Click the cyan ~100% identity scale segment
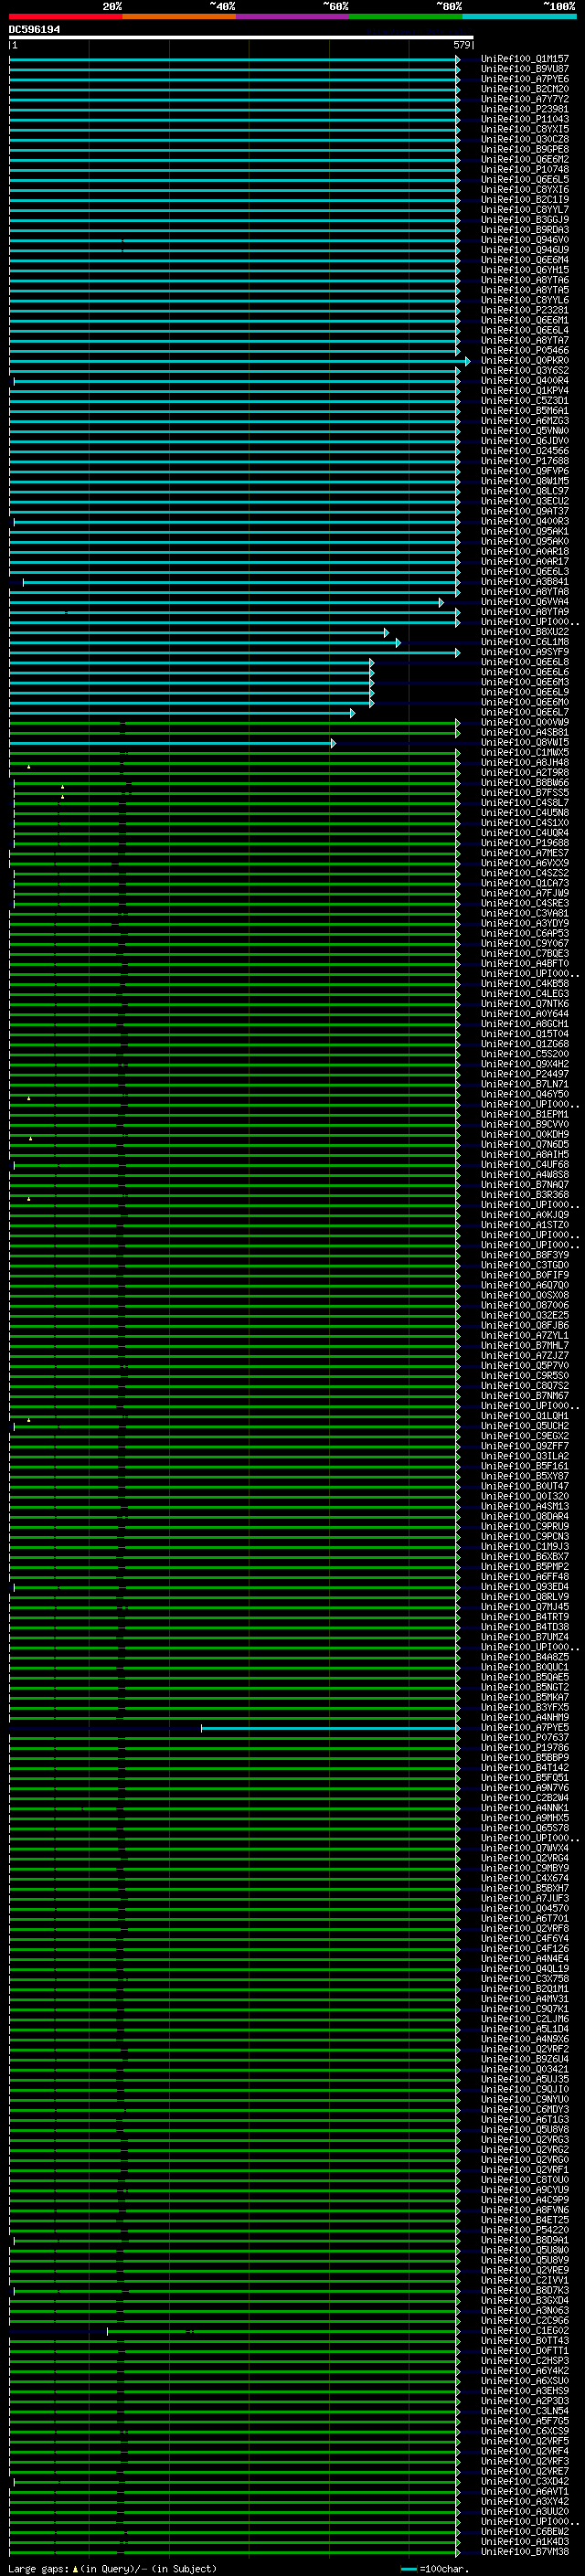The height and width of the screenshot is (2576, 585). click(520, 17)
